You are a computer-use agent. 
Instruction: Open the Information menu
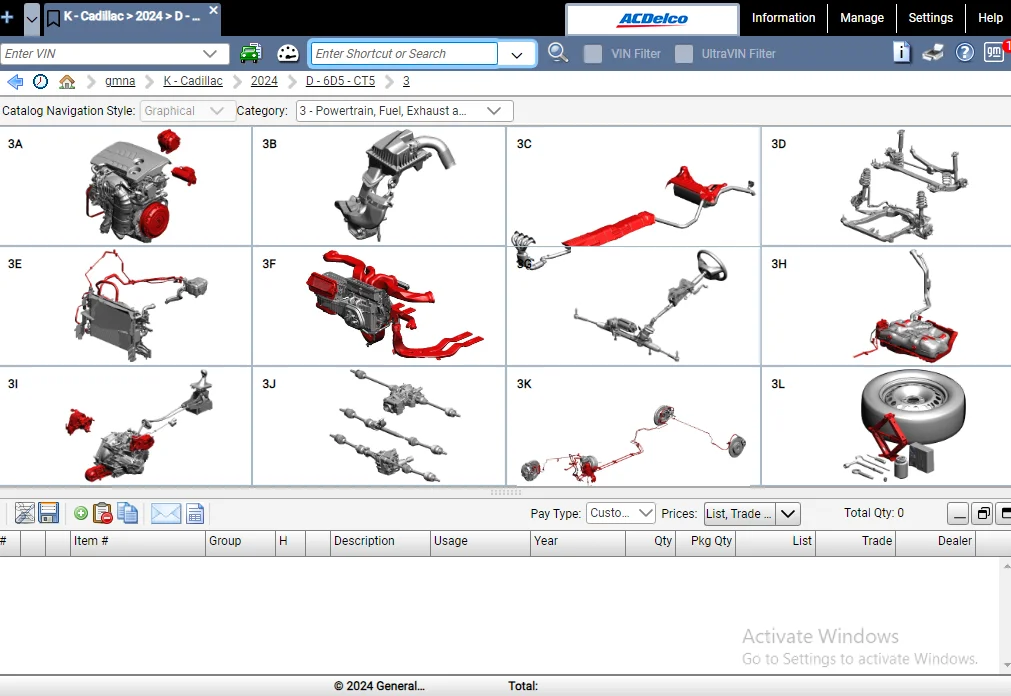point(783,17)
